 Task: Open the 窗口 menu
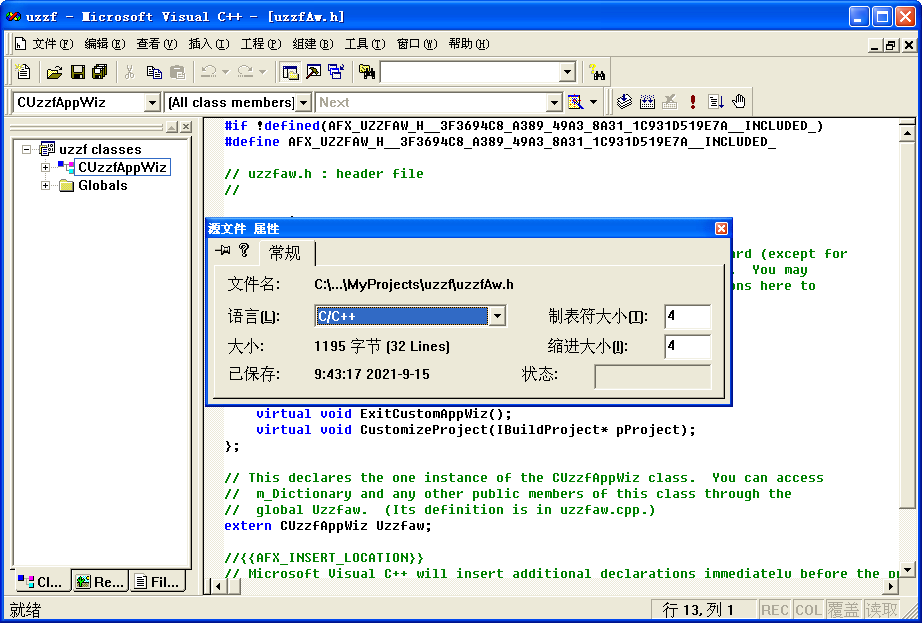pyautogui.click(x=417, y=44)
